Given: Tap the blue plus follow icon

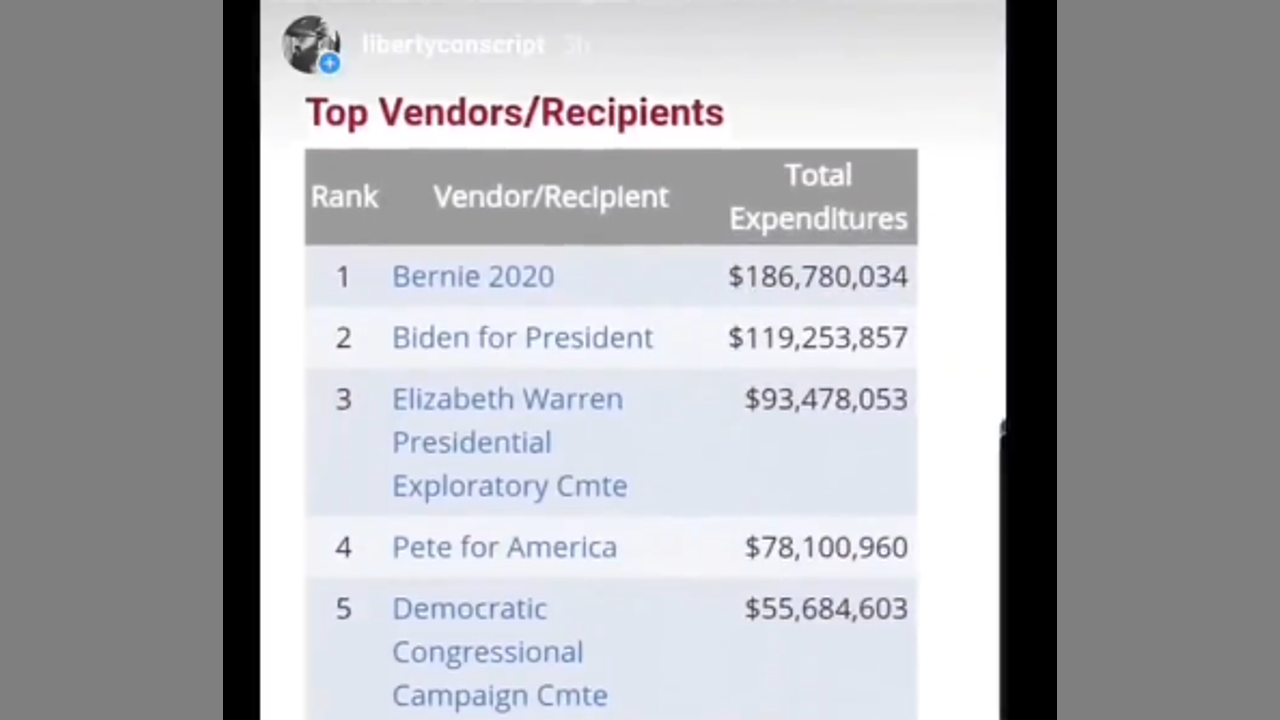Looking at the screenshot, I should coord(329,64).
